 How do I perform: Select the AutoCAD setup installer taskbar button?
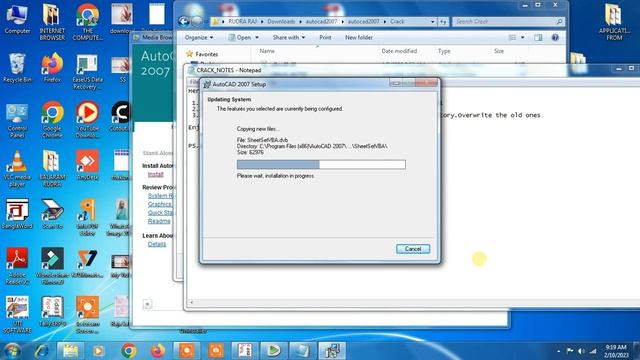coord(332,351)
